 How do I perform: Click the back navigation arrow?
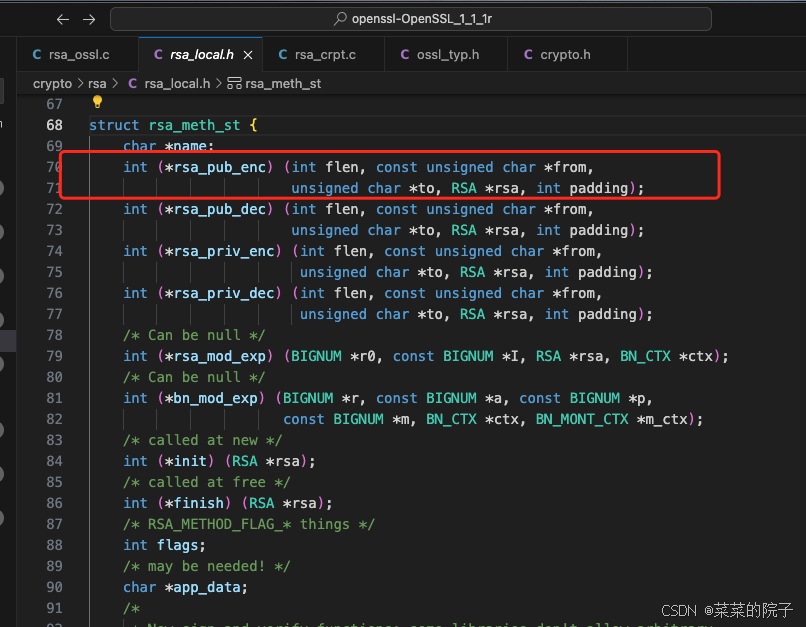61,18
